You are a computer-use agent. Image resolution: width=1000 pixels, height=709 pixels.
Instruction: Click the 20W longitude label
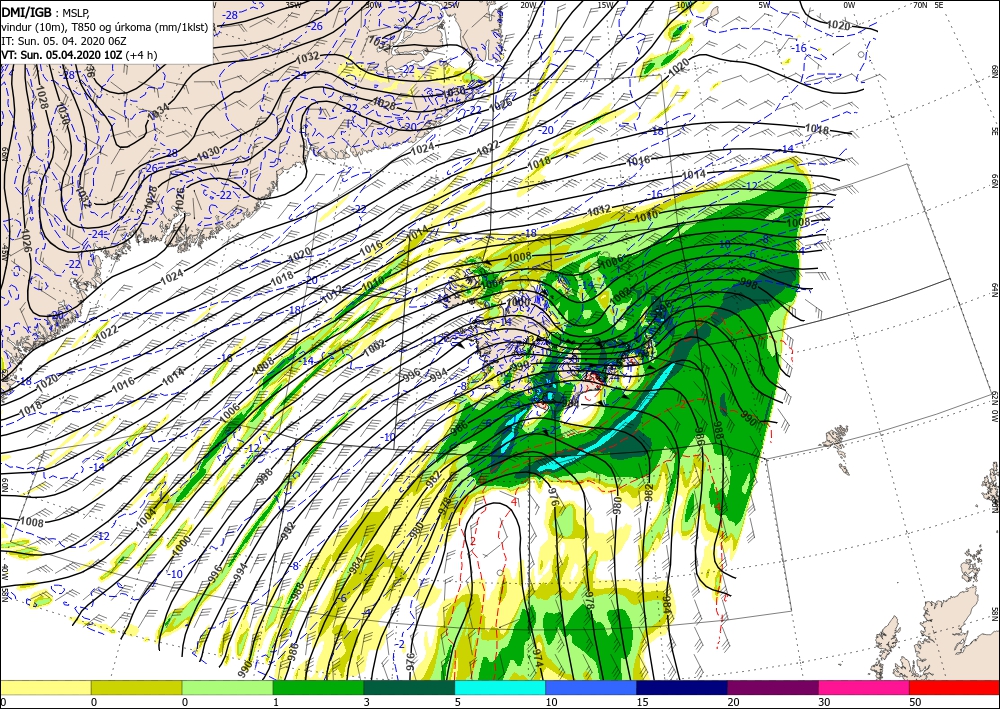[528, 4]
